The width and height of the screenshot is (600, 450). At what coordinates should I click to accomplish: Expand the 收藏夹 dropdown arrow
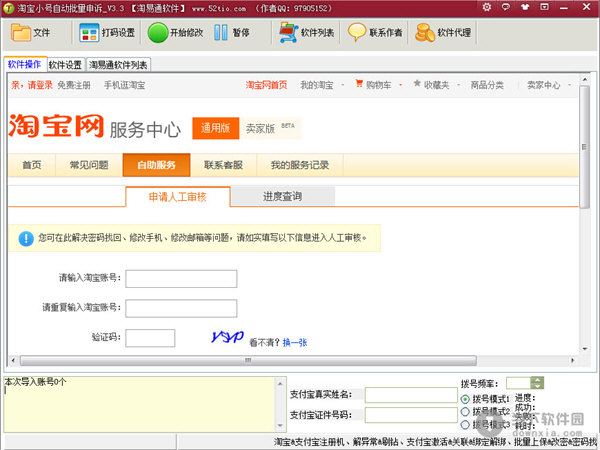458,85
